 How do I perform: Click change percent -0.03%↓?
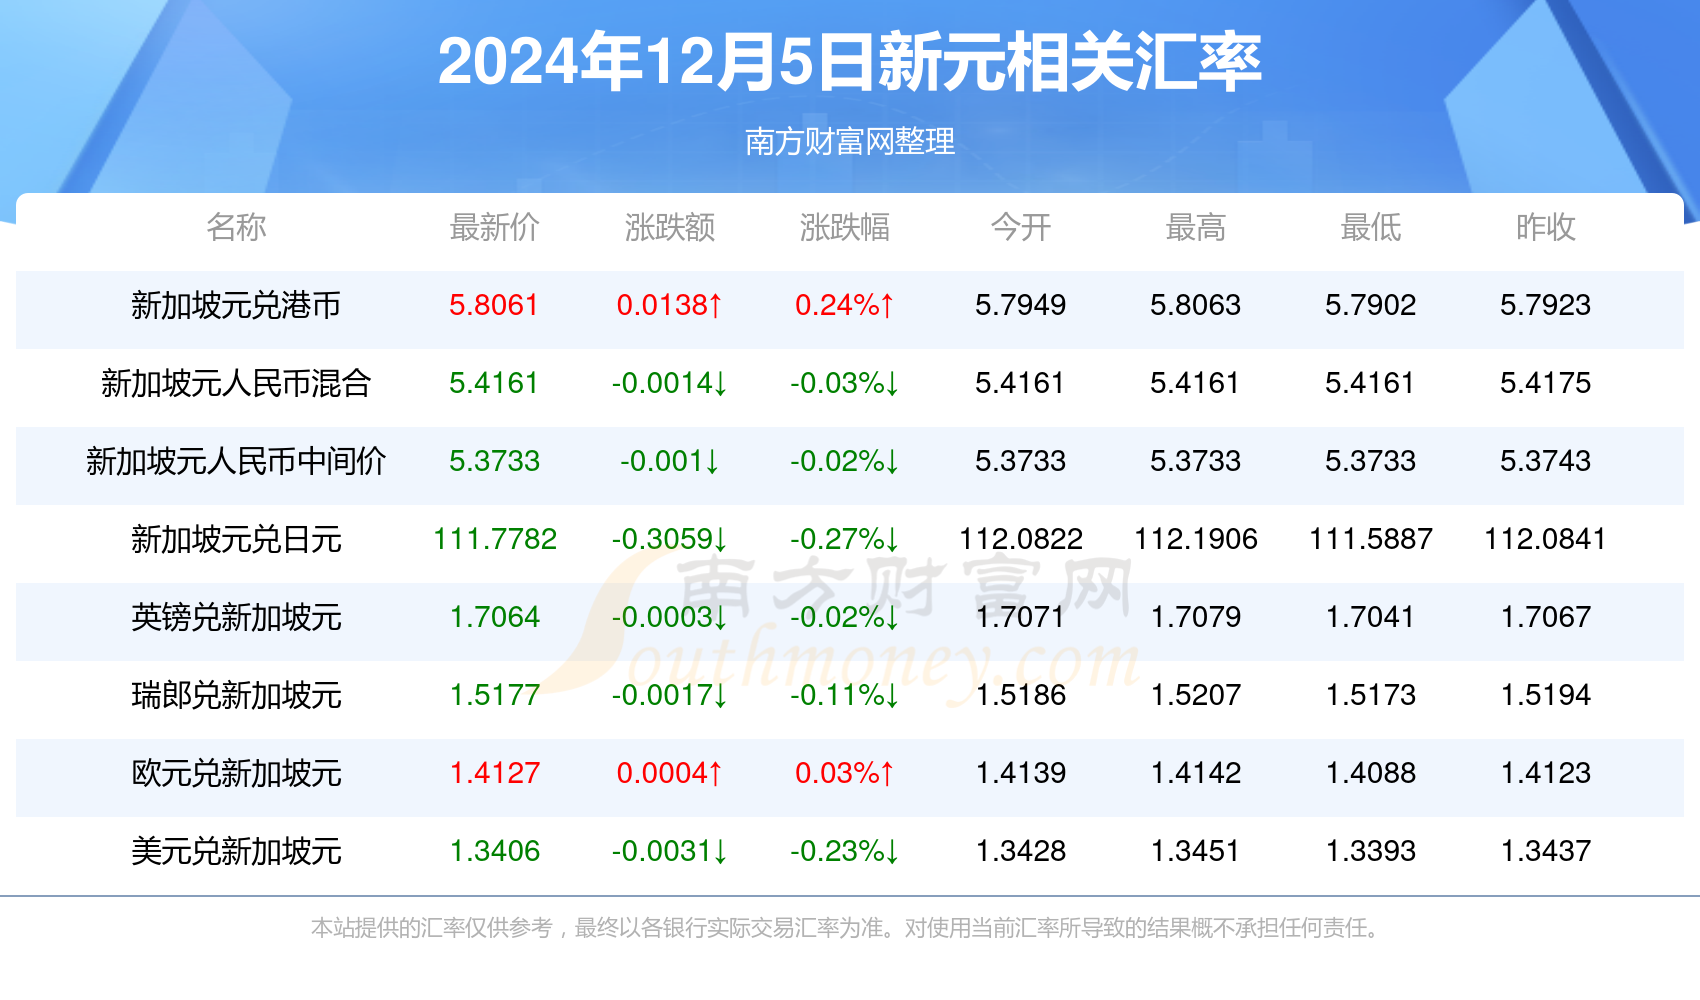[x=845, y=383]
